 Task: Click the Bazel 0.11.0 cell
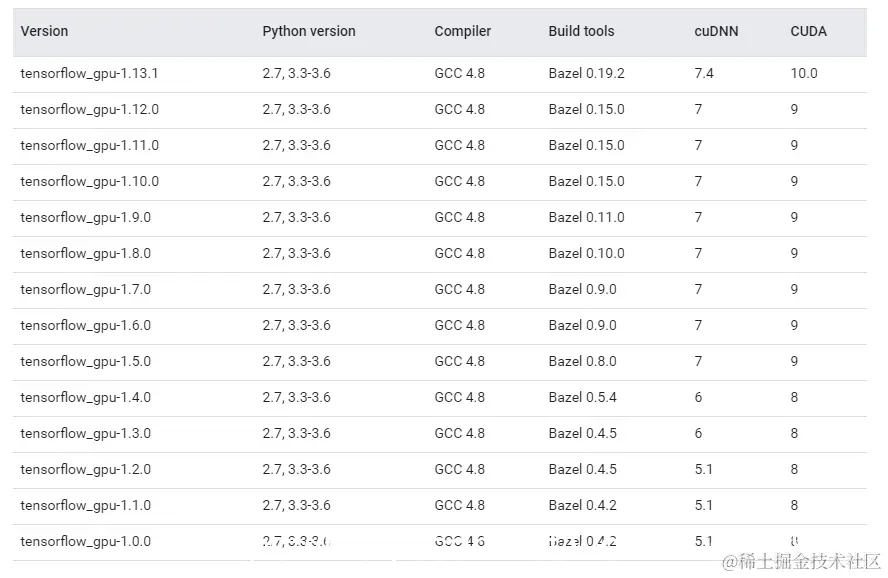tap(586, 217)
